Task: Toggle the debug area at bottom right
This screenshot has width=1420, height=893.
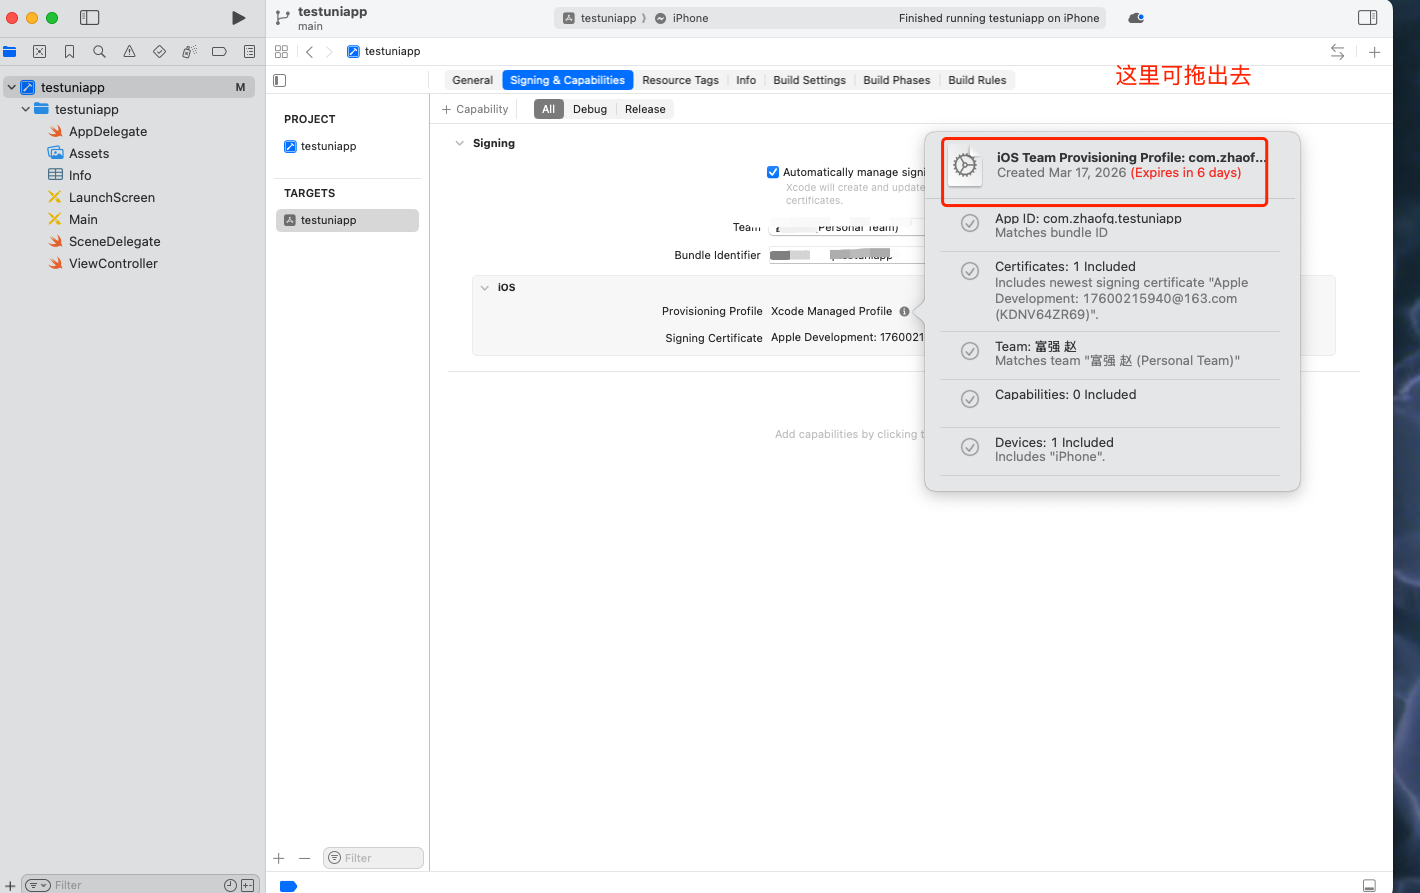Action: [1369, 885]
